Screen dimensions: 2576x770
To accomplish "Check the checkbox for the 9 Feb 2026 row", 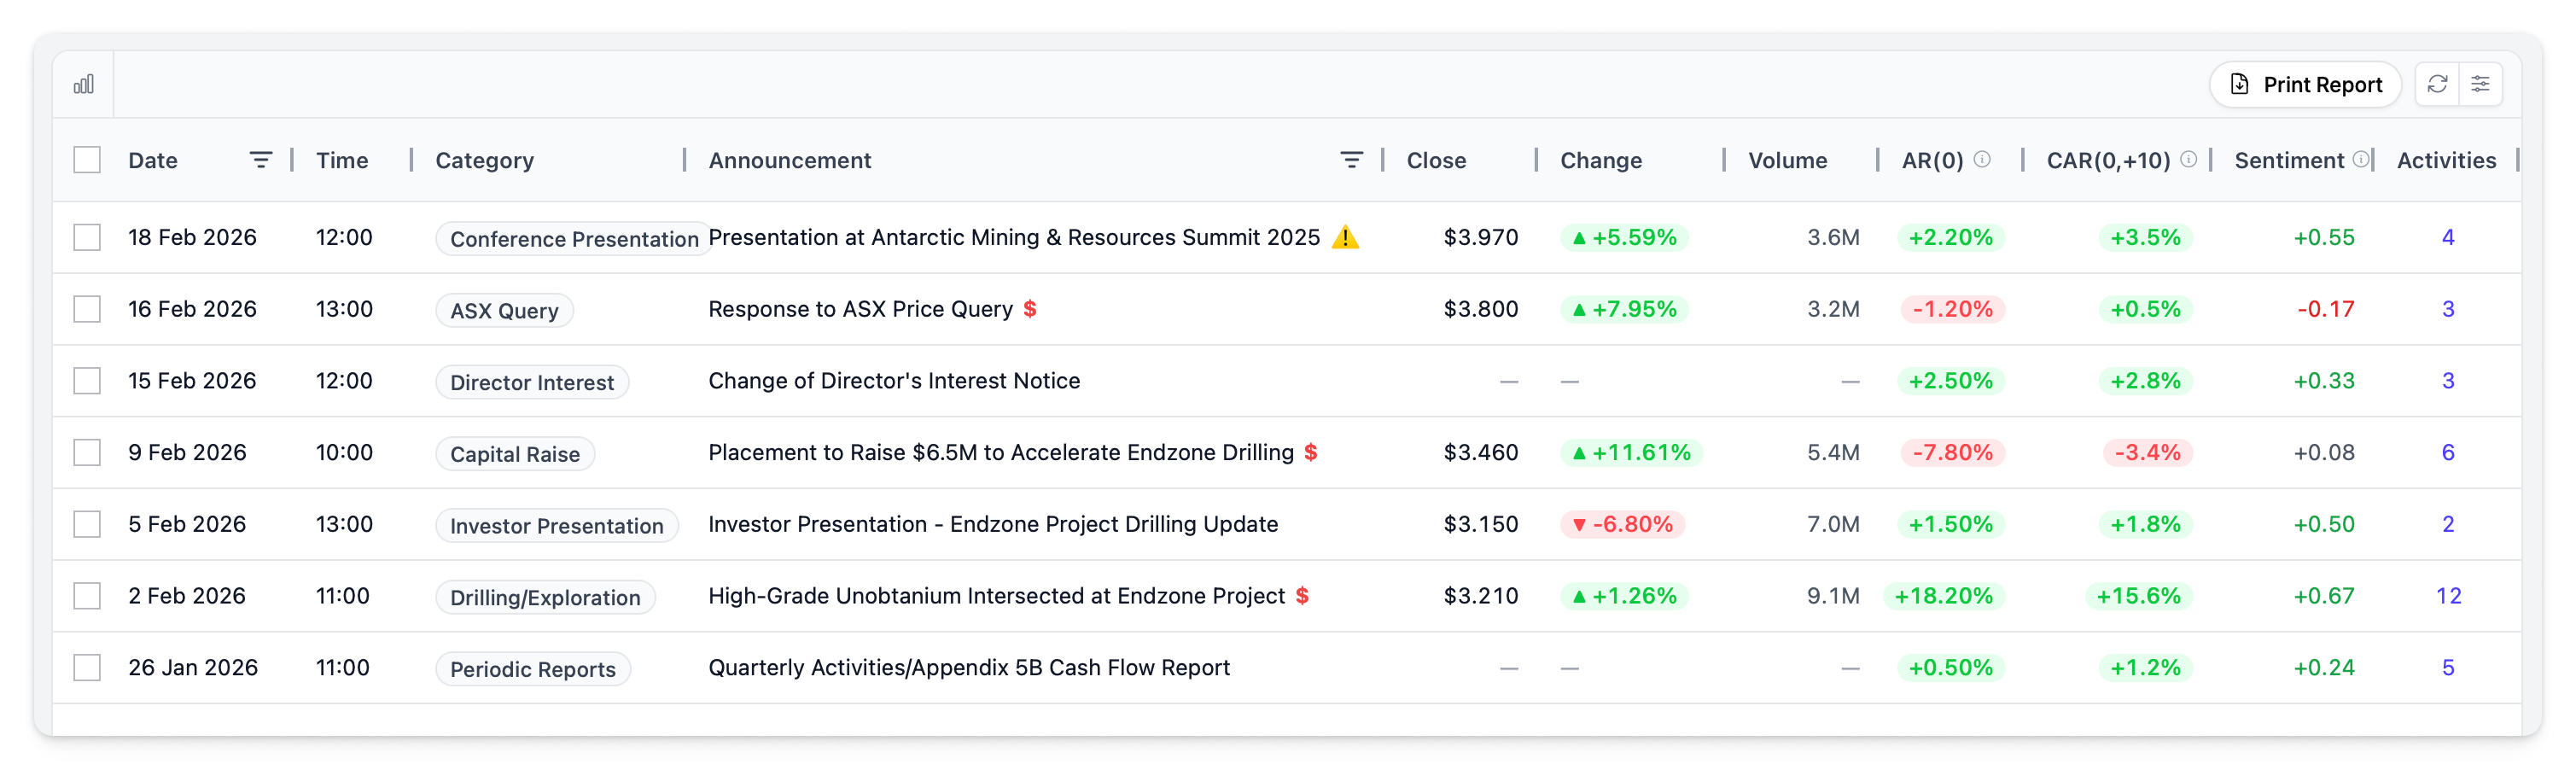I will 87,452.
